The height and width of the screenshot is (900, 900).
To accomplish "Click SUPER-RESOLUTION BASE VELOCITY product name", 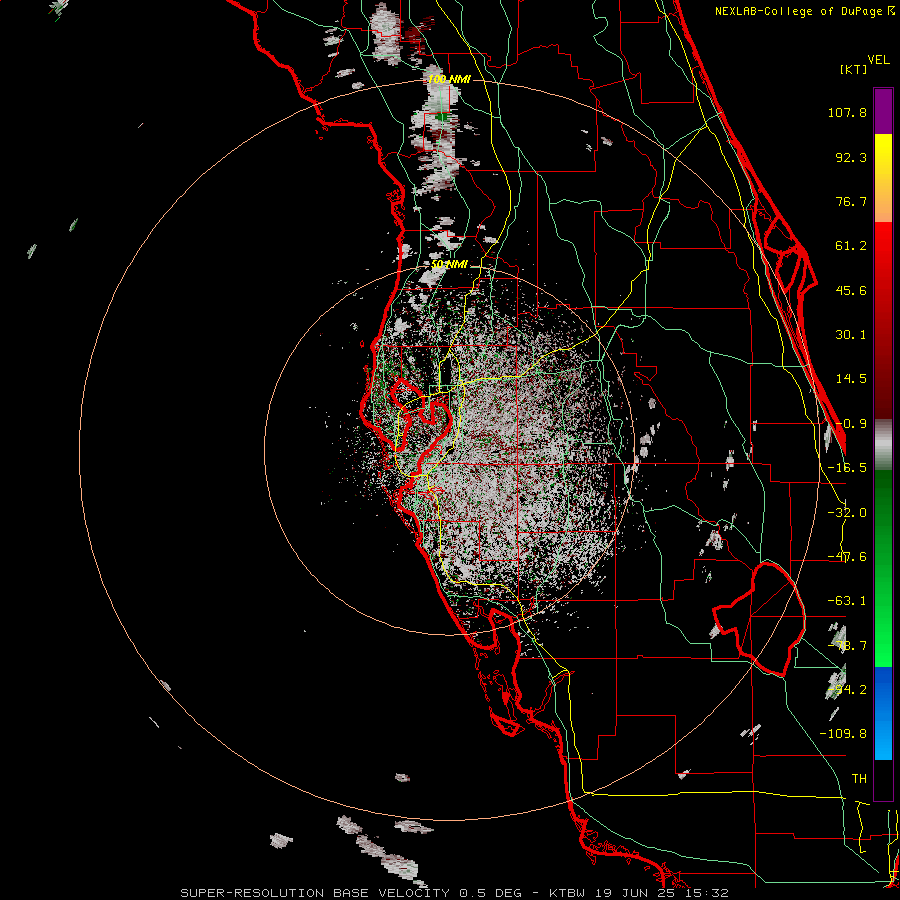I will 315,893.
